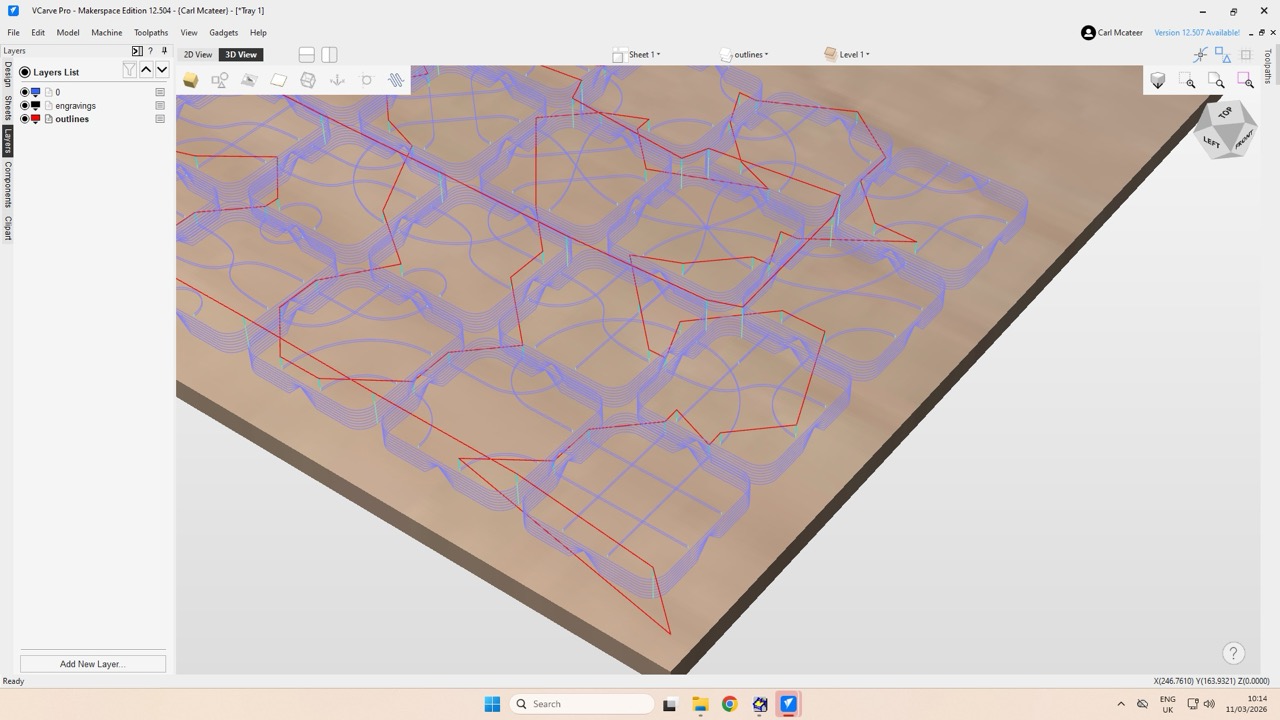Click the Layers panel help question mark

151,51
